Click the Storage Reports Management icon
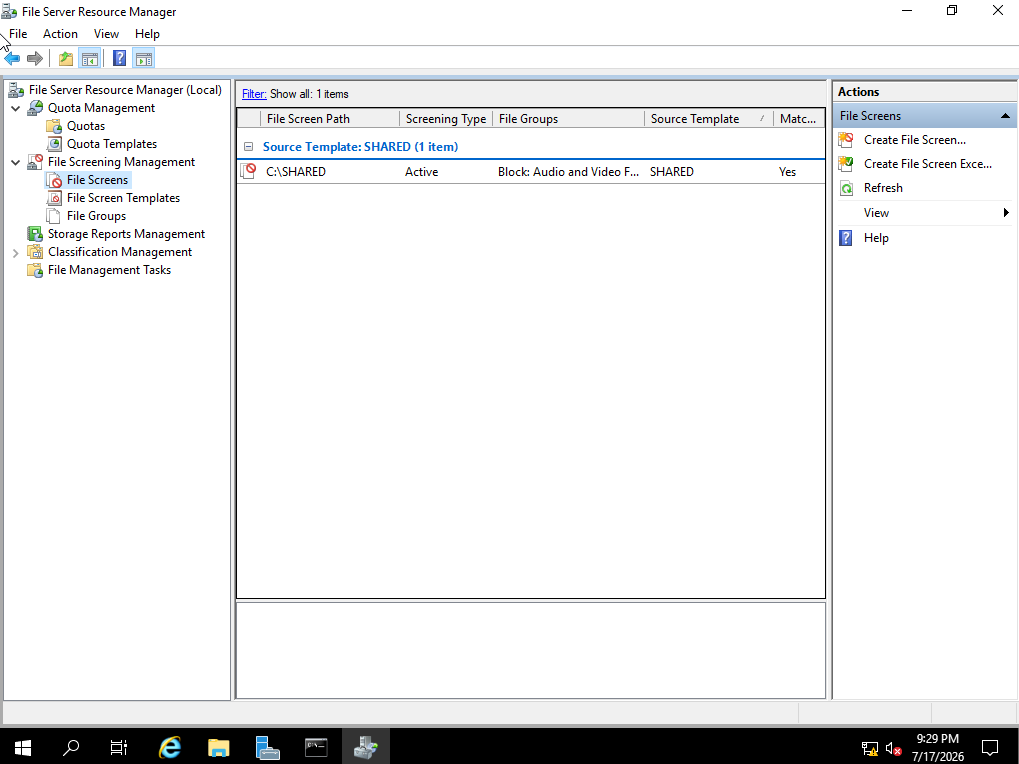The width and height of the screenshot is (1019, 764). 35,234
